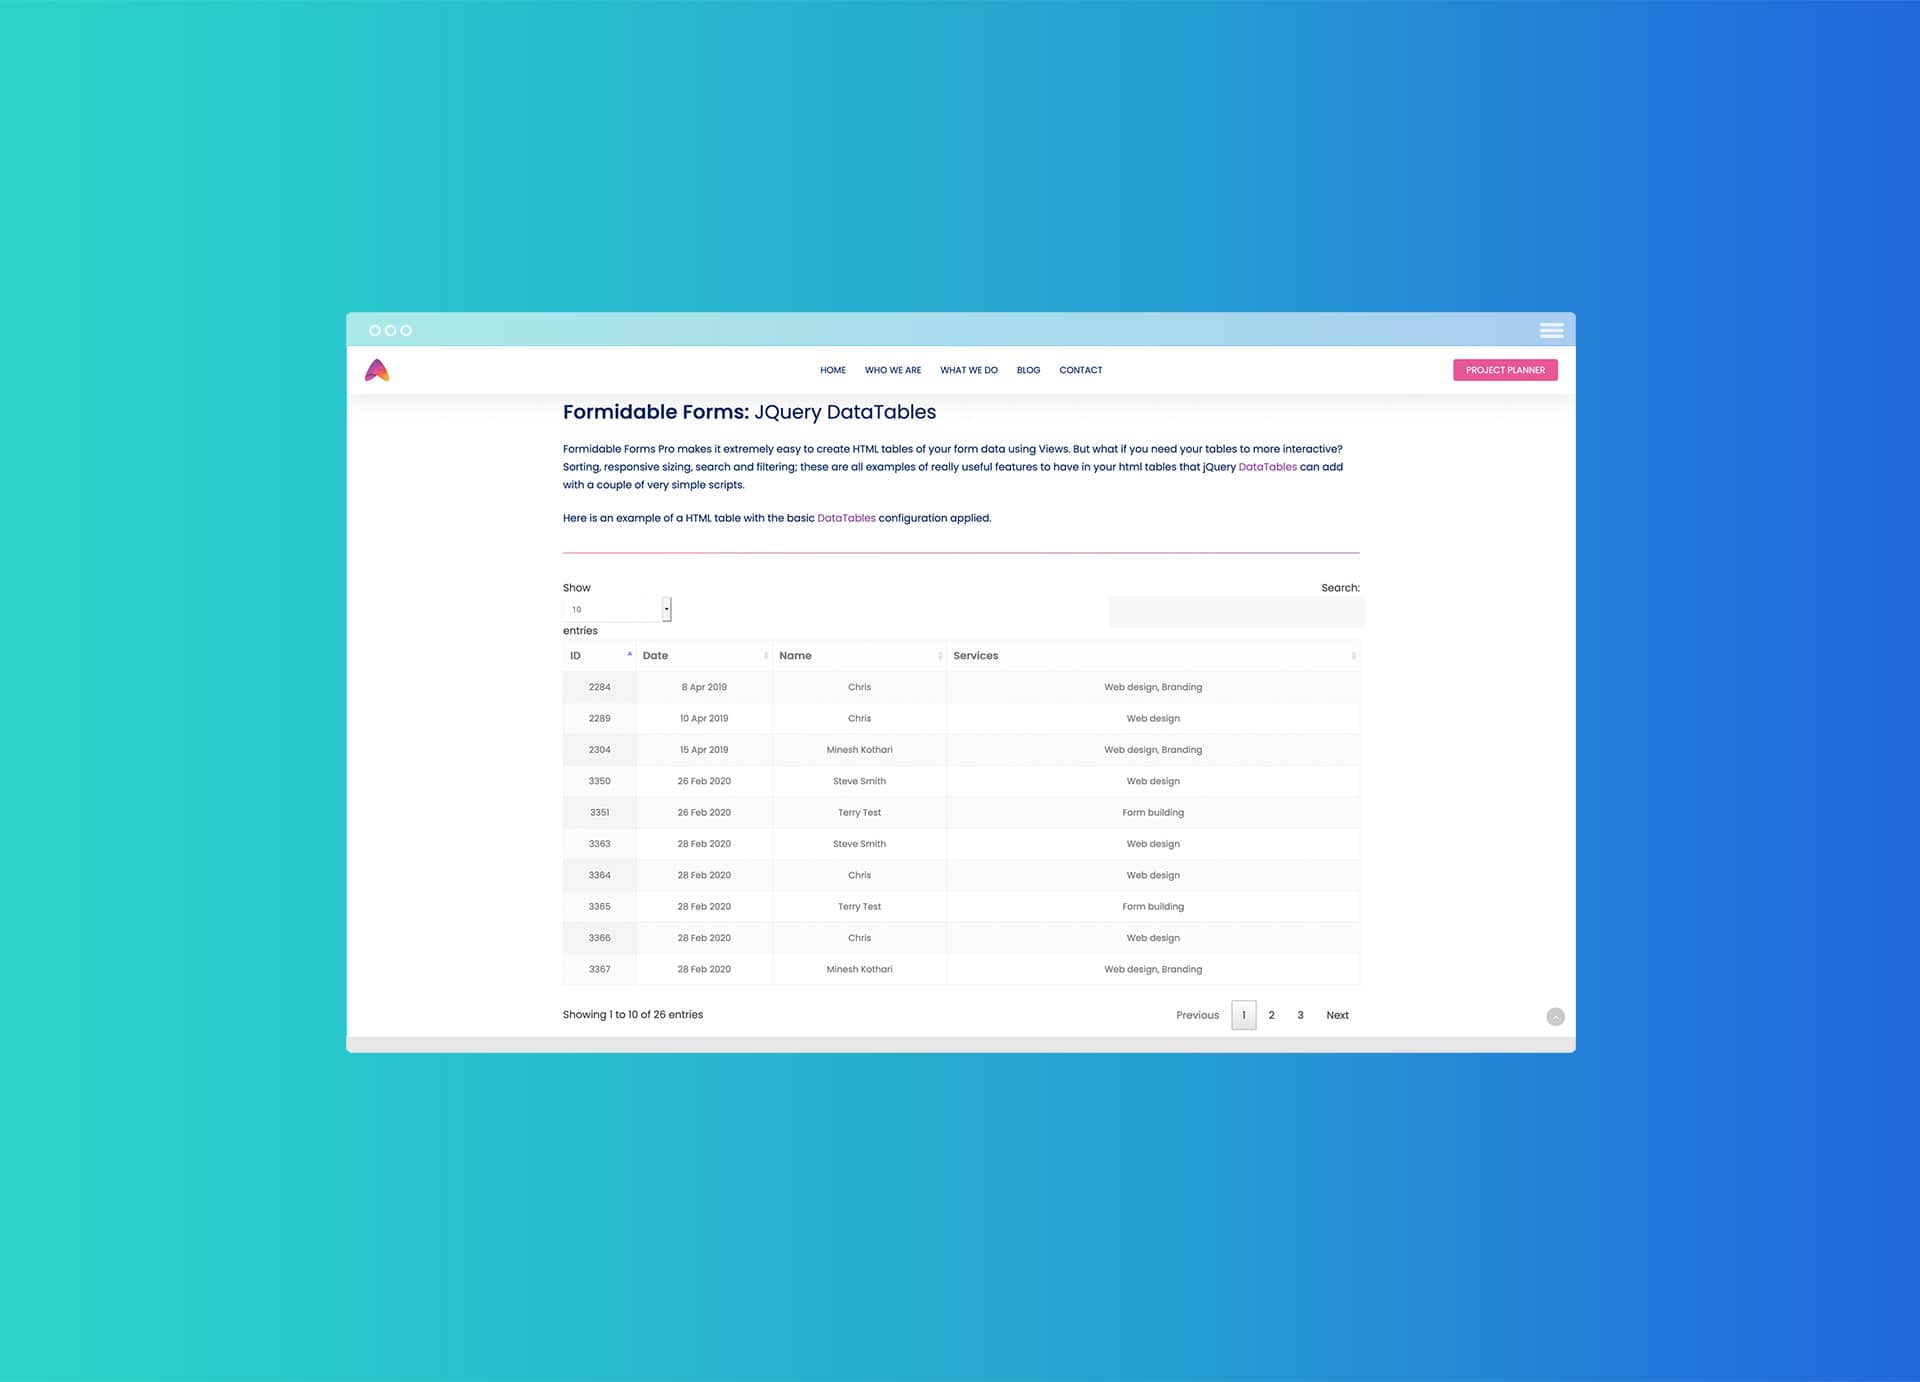Image resolution: width=1920 pixels, height=1382 pixels.
Task: Click the Next pagination control
Action: coord(1337,1015)
